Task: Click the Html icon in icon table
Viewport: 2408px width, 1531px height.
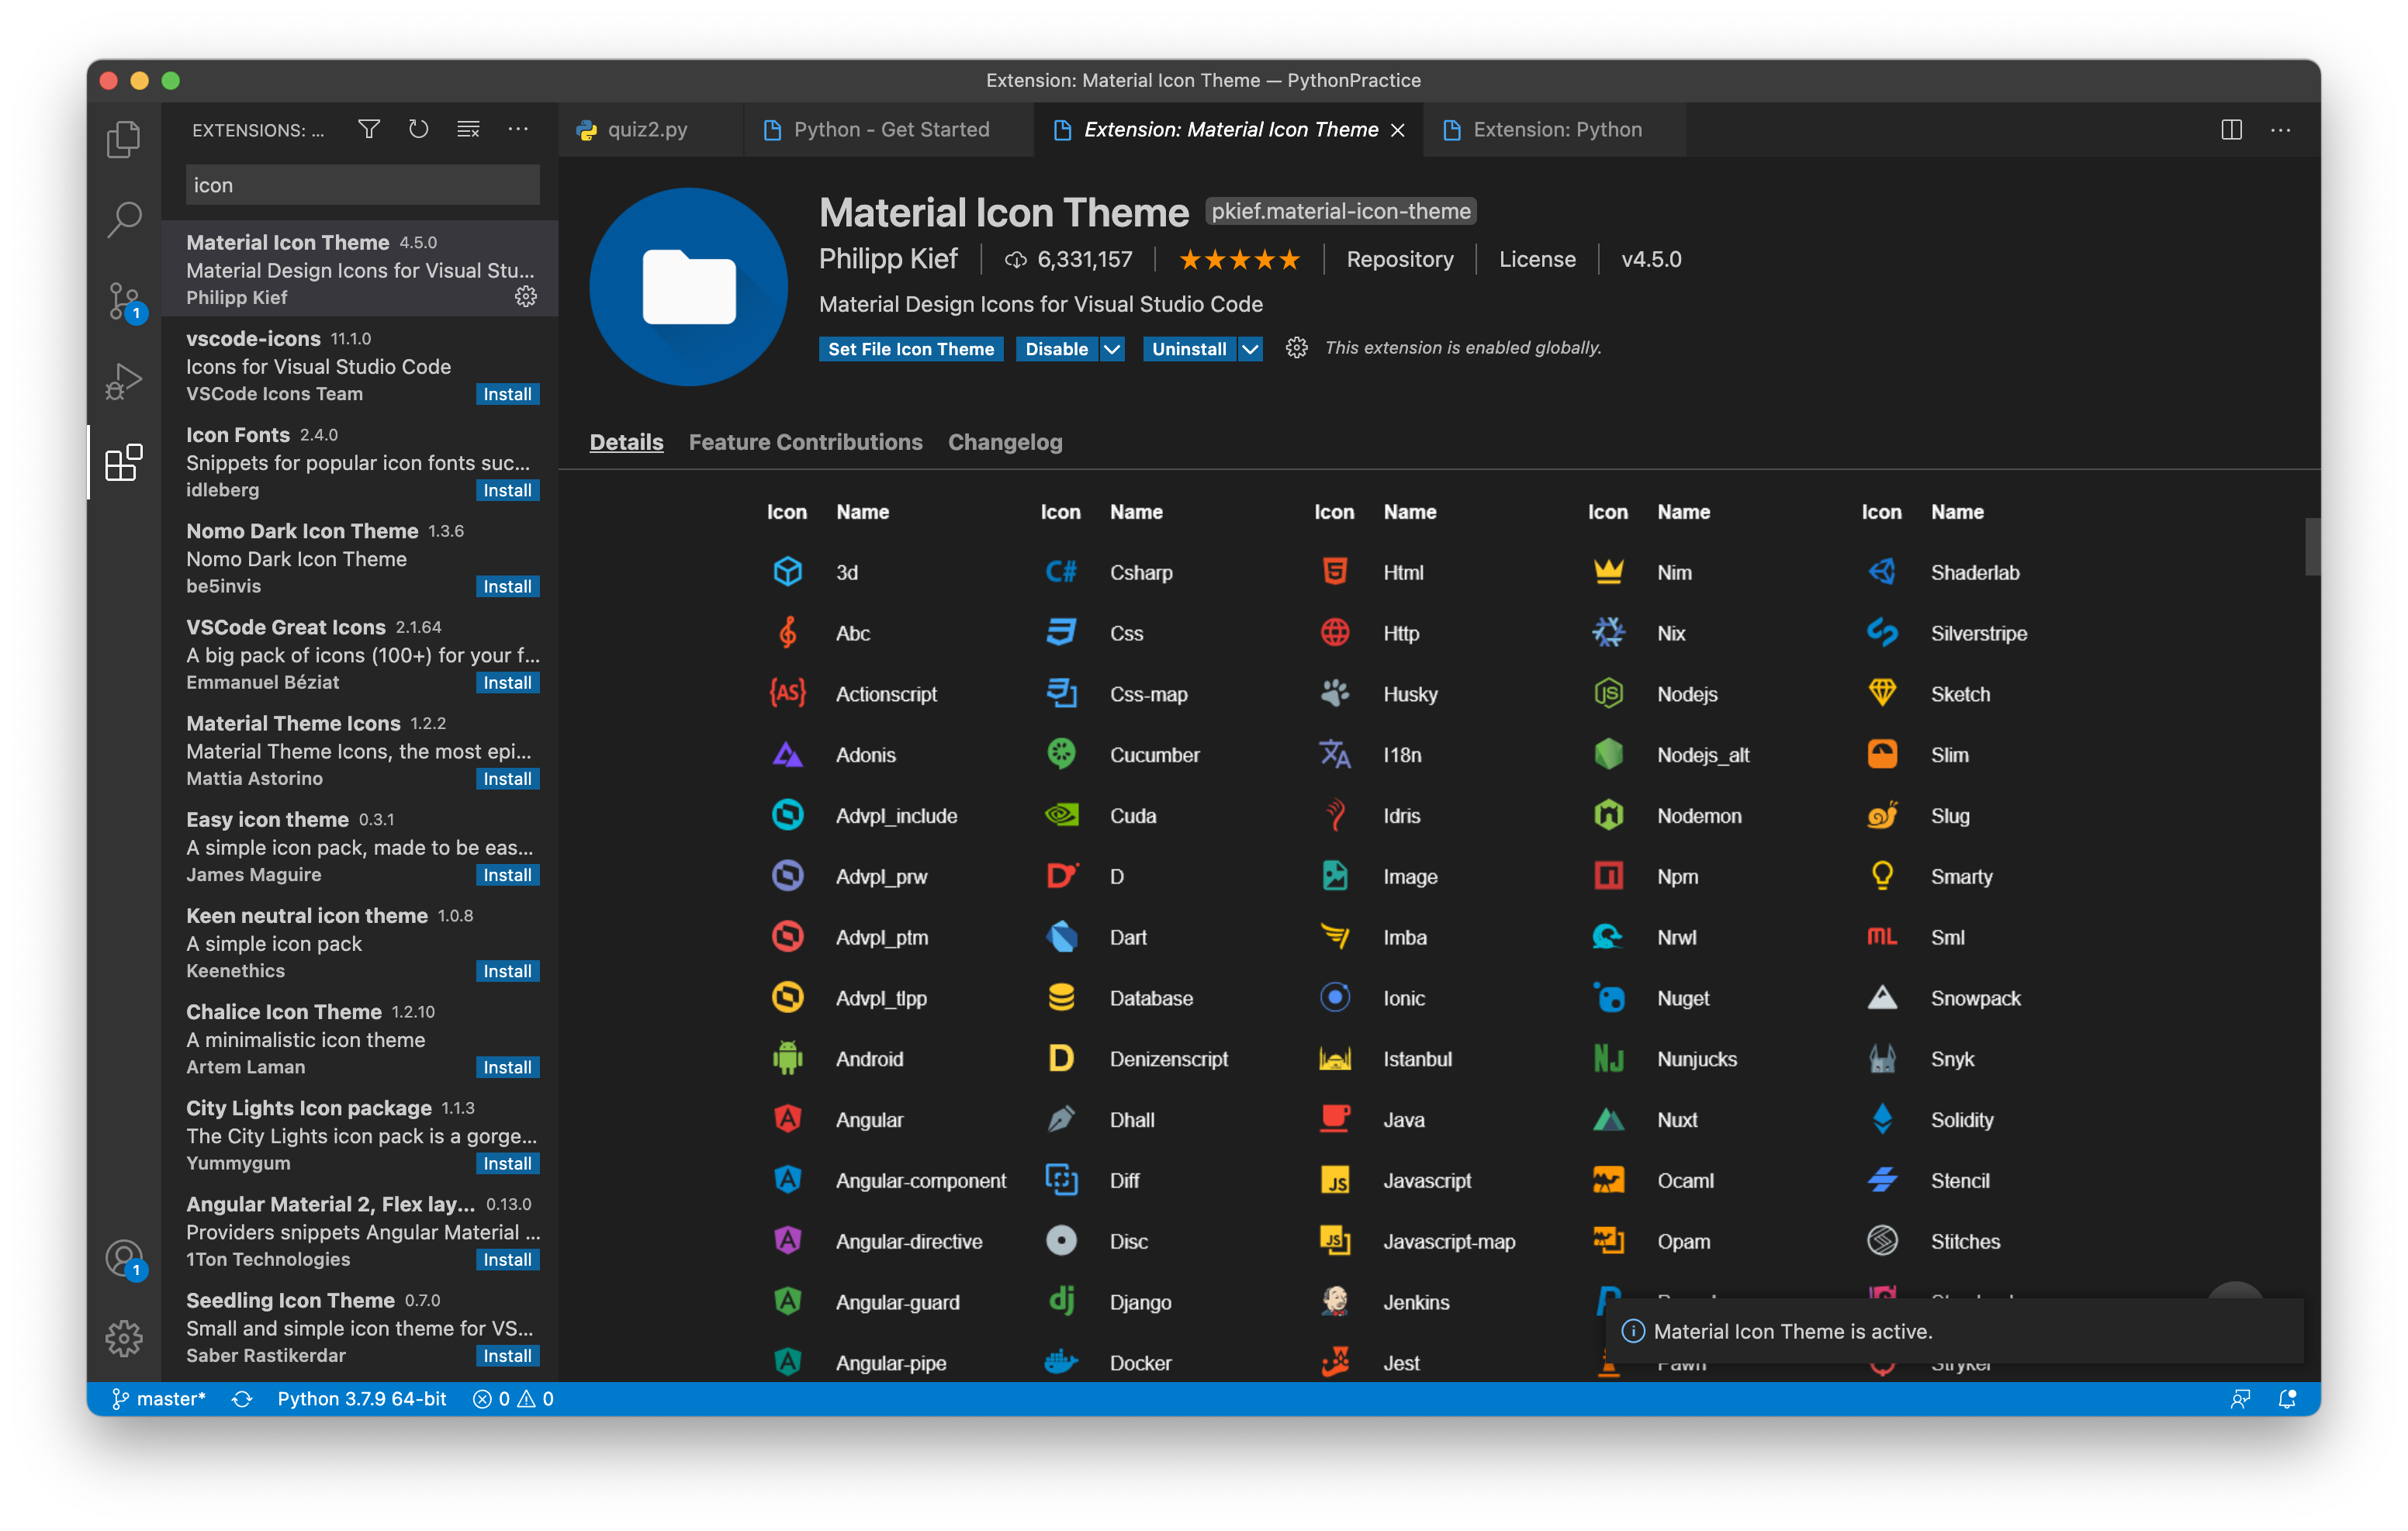Action: pos(1335,572)
